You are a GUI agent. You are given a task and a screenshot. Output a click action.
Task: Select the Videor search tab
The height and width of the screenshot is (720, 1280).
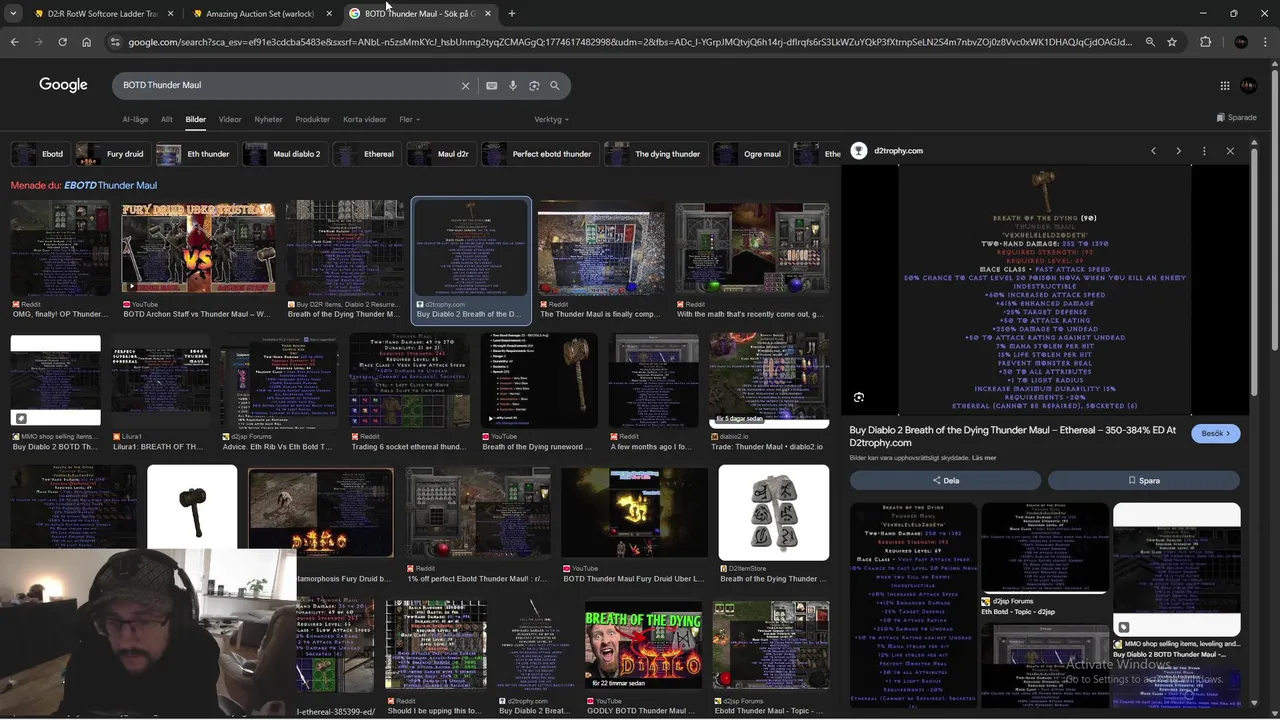230,119
